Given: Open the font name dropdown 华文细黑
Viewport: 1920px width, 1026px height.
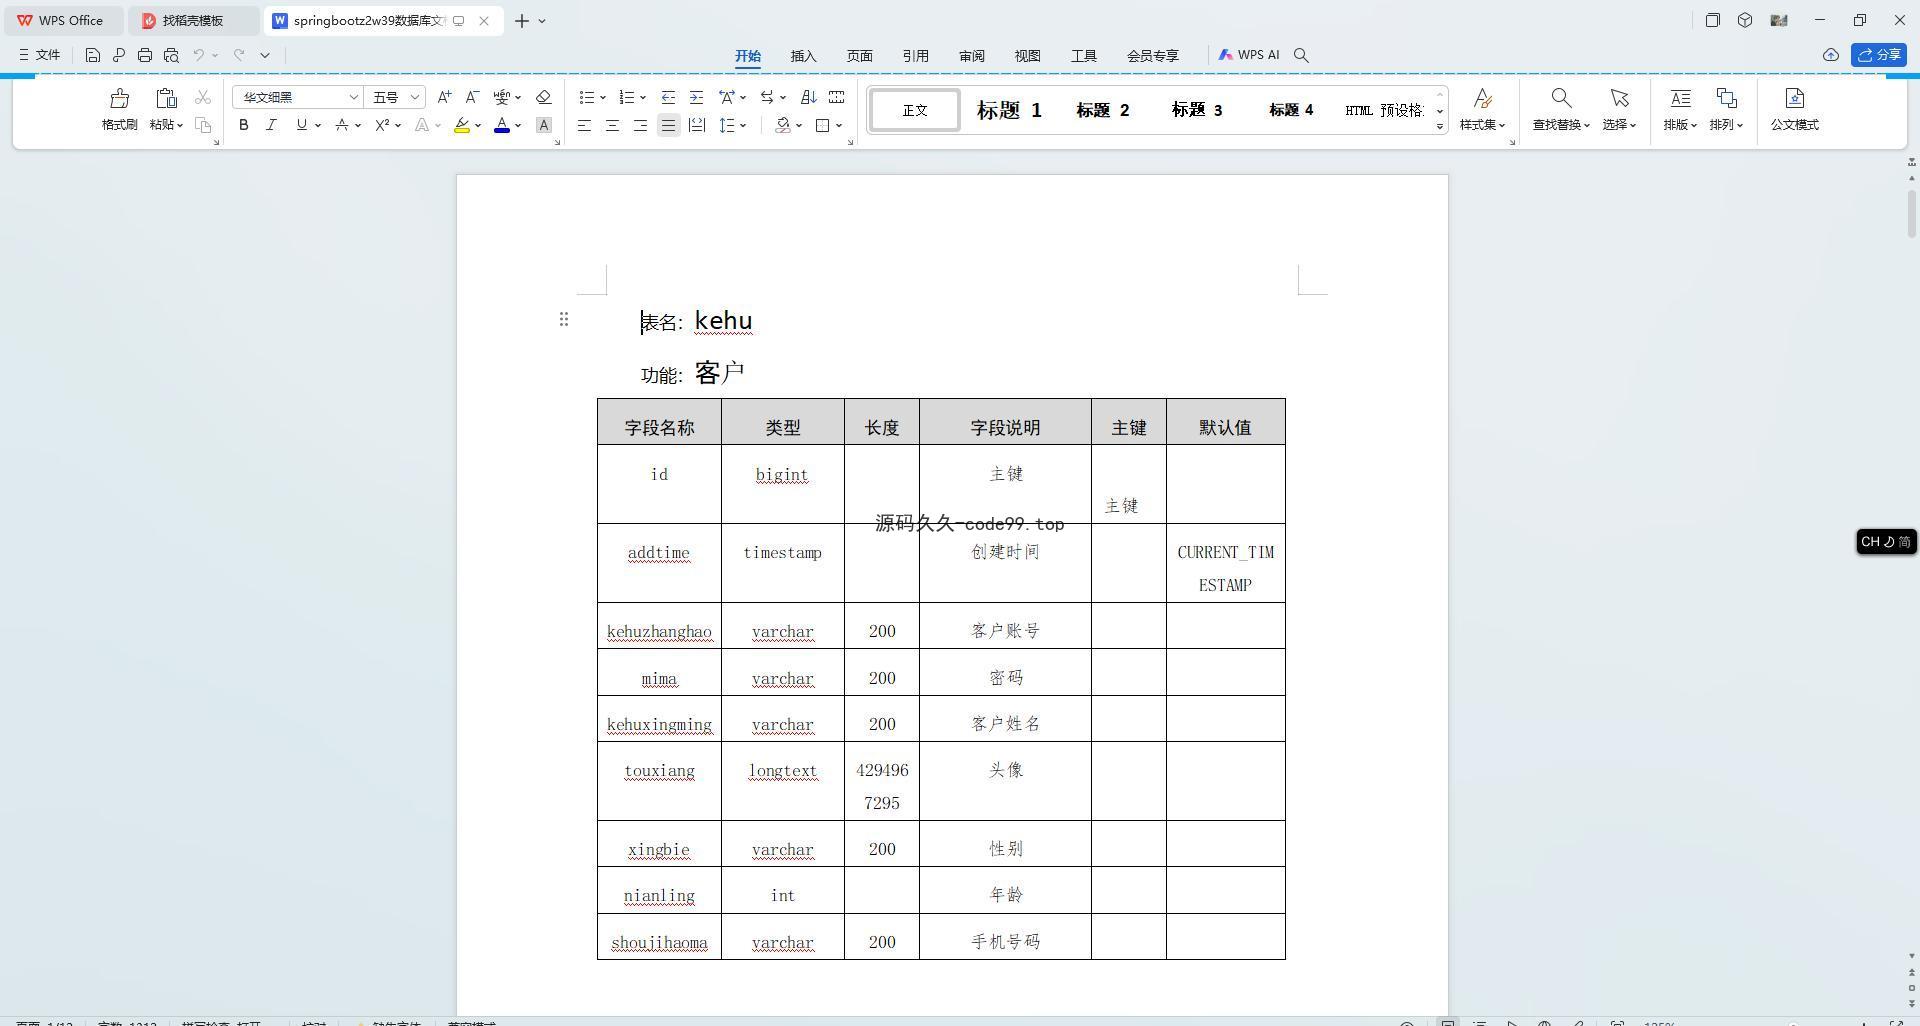Looking at the screenshot, I should pos(353,97).
